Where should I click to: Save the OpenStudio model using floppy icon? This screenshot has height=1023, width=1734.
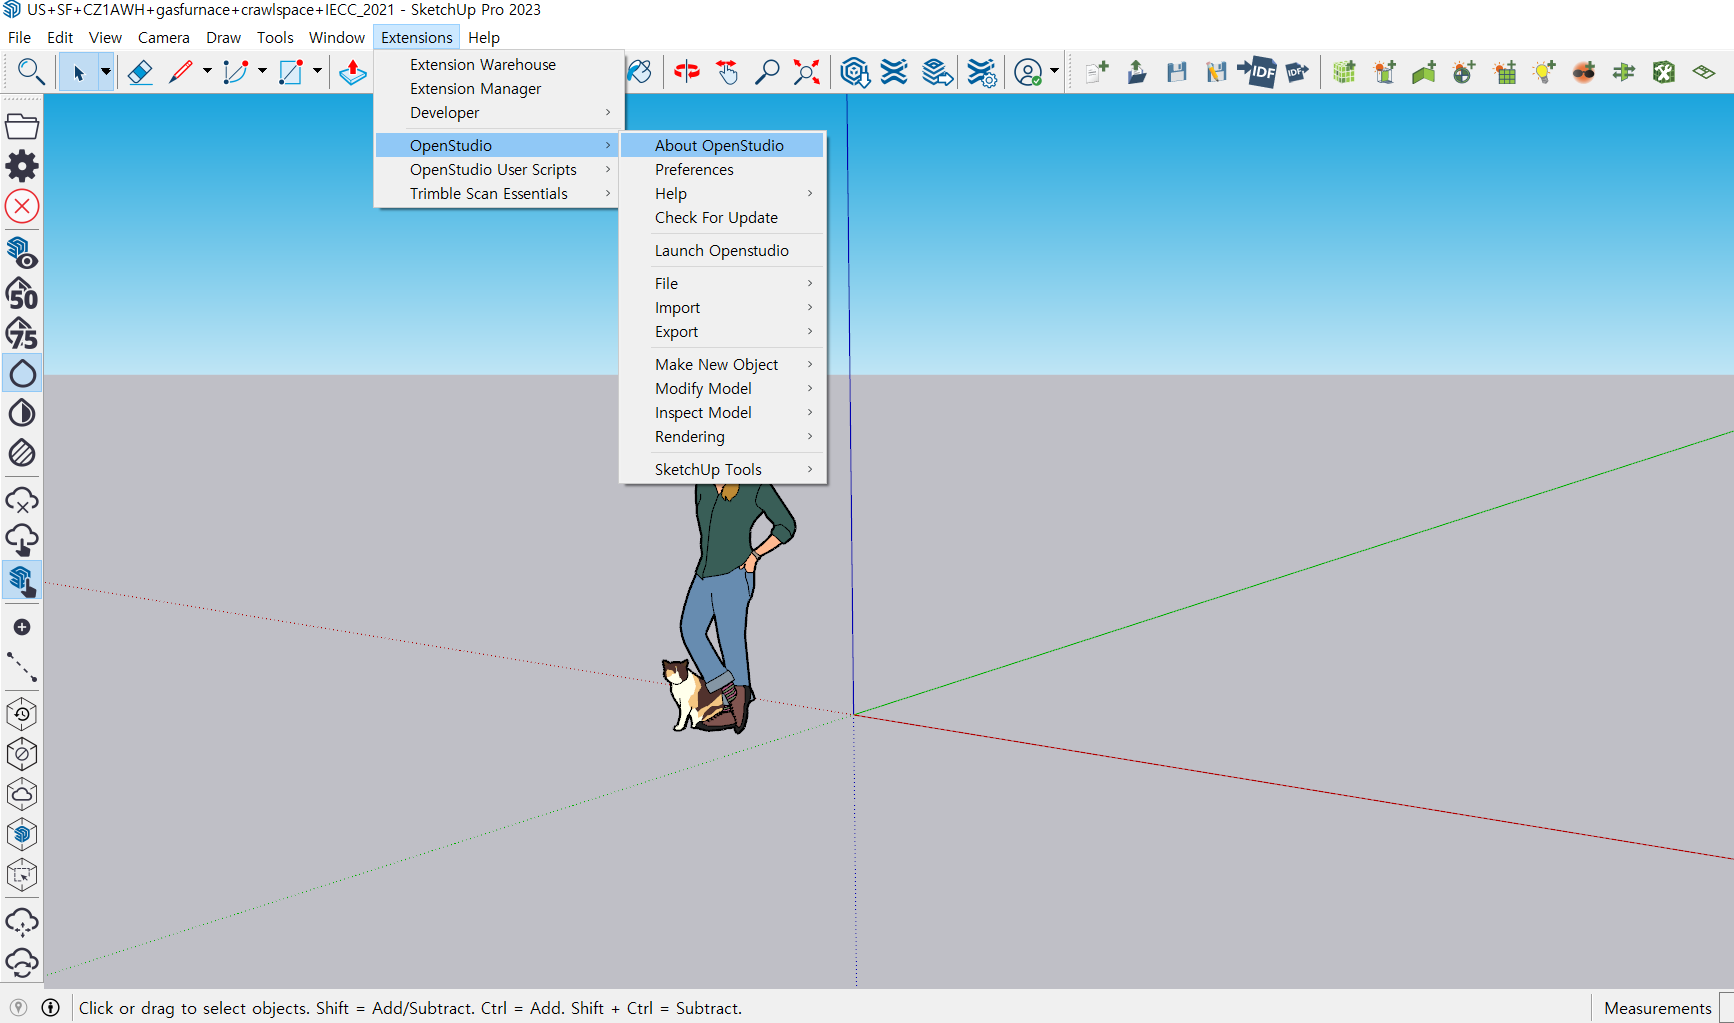tap(1177, 72)
